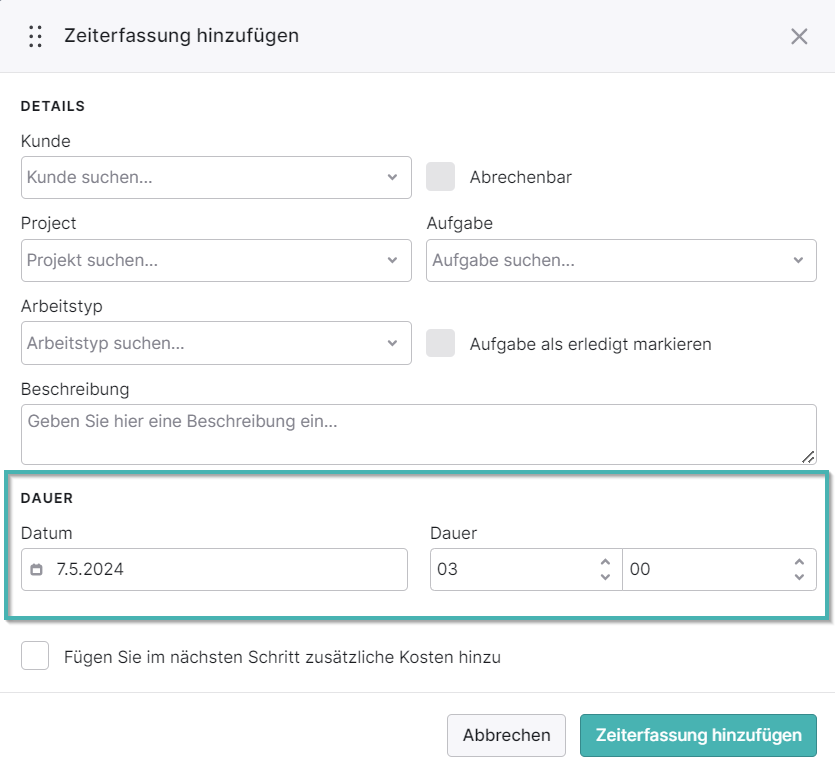The height and width of the screenshot is (775, 835).
Task: Expand the Projekt suchen dropdown
Action: (216, 260)
